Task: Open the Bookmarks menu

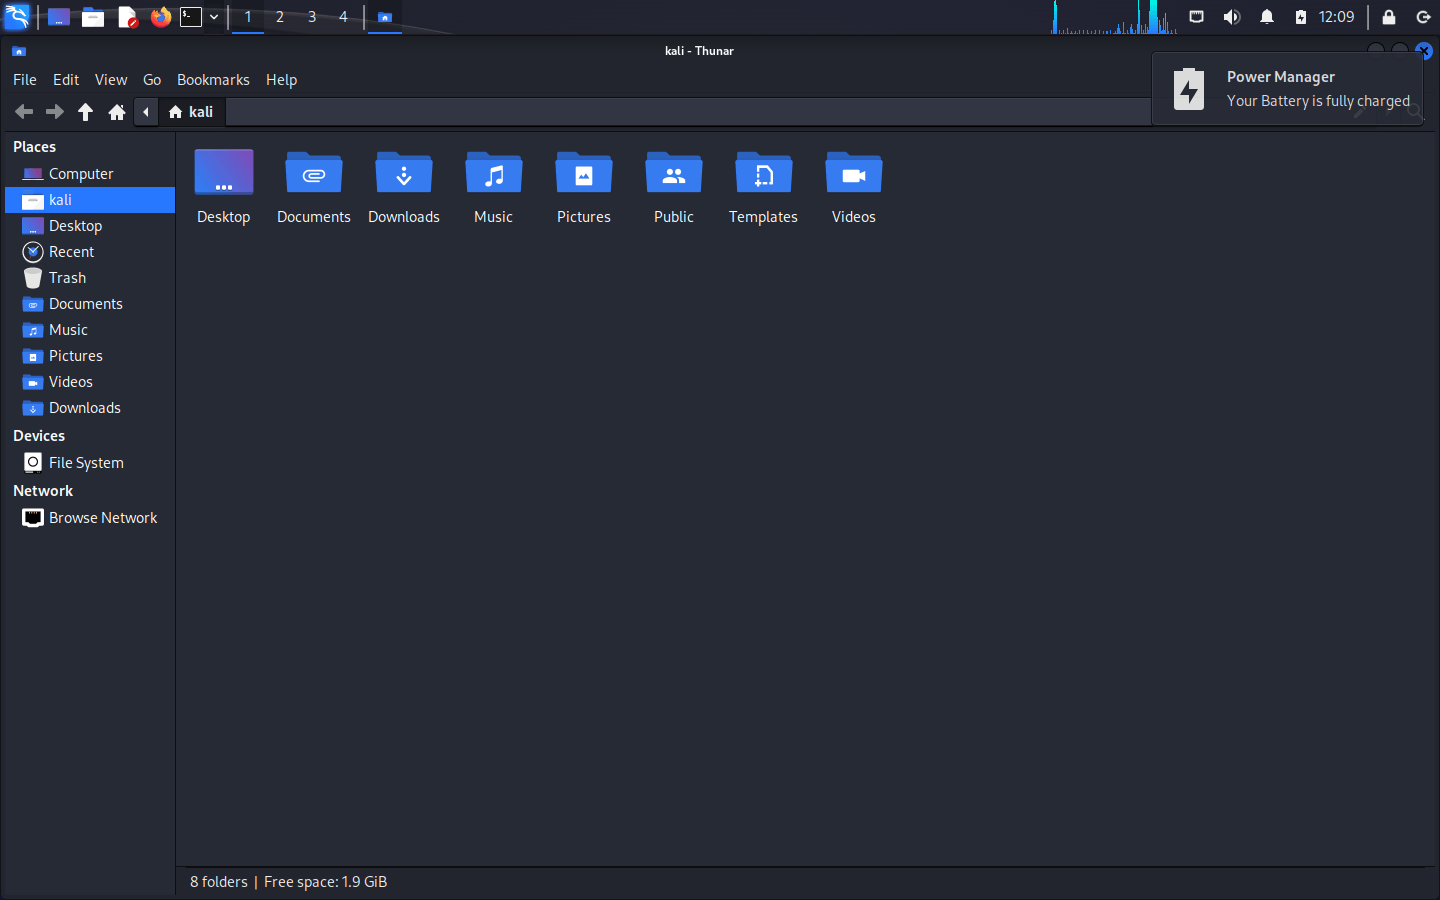Action: click(x=213, y=79)
